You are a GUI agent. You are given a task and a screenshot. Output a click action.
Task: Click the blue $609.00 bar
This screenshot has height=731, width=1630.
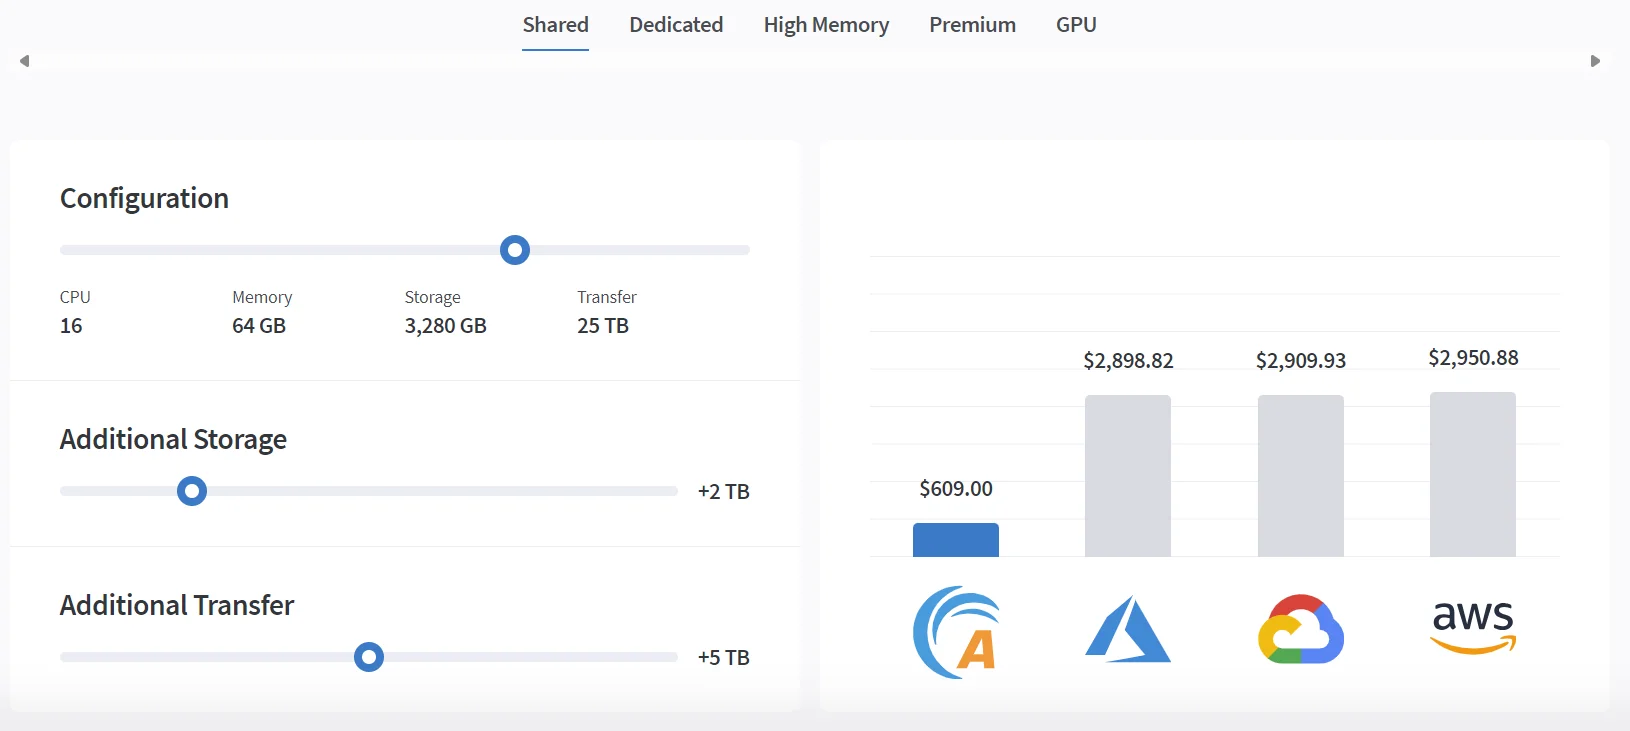click(x=956, y=540)
